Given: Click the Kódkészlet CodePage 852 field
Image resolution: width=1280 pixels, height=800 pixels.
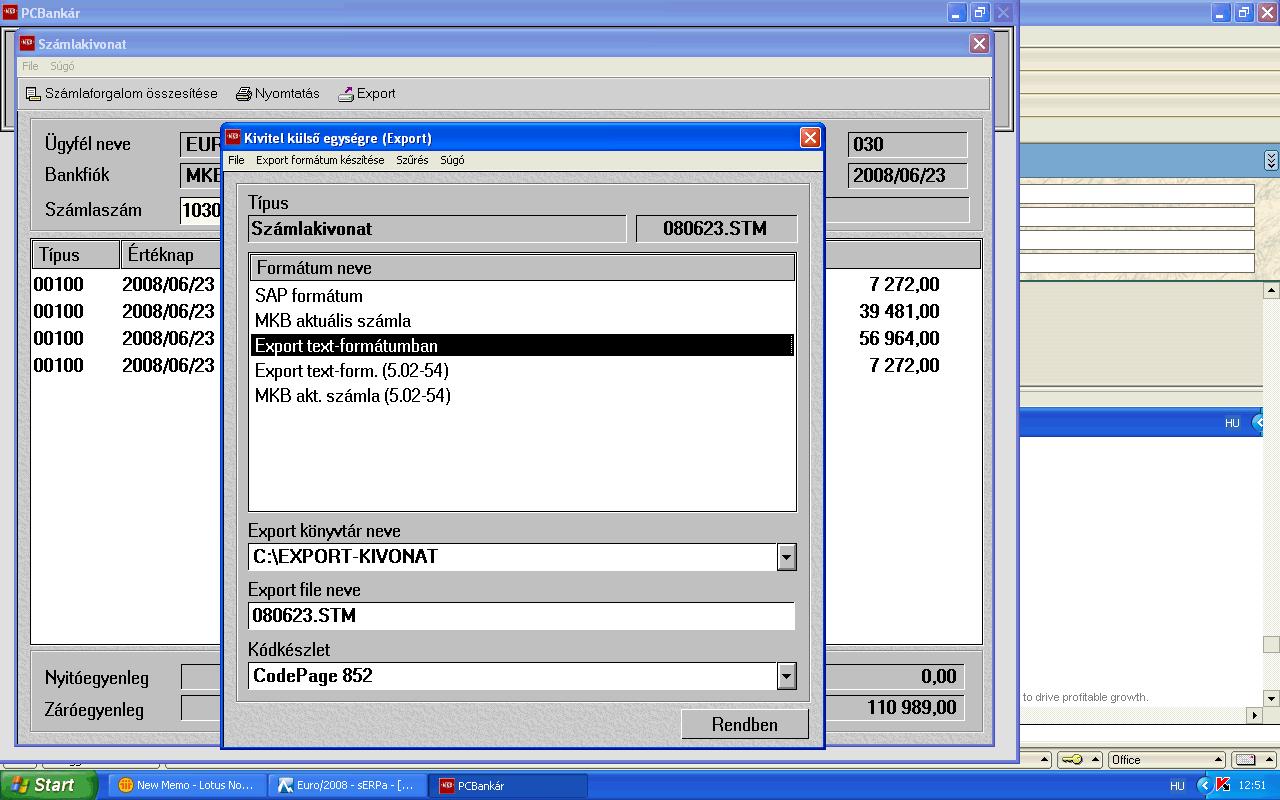Looking at the screenshot, I should pos(512,676).
